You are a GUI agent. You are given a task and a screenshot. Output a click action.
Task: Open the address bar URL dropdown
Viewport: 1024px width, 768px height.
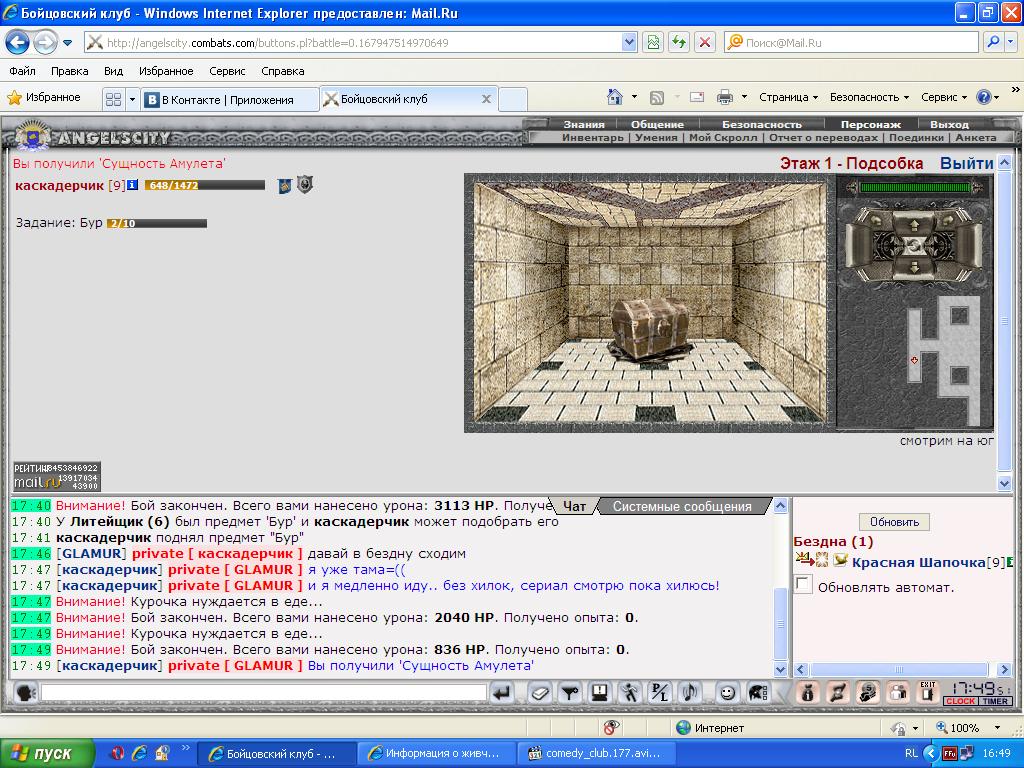click(629, 42)
